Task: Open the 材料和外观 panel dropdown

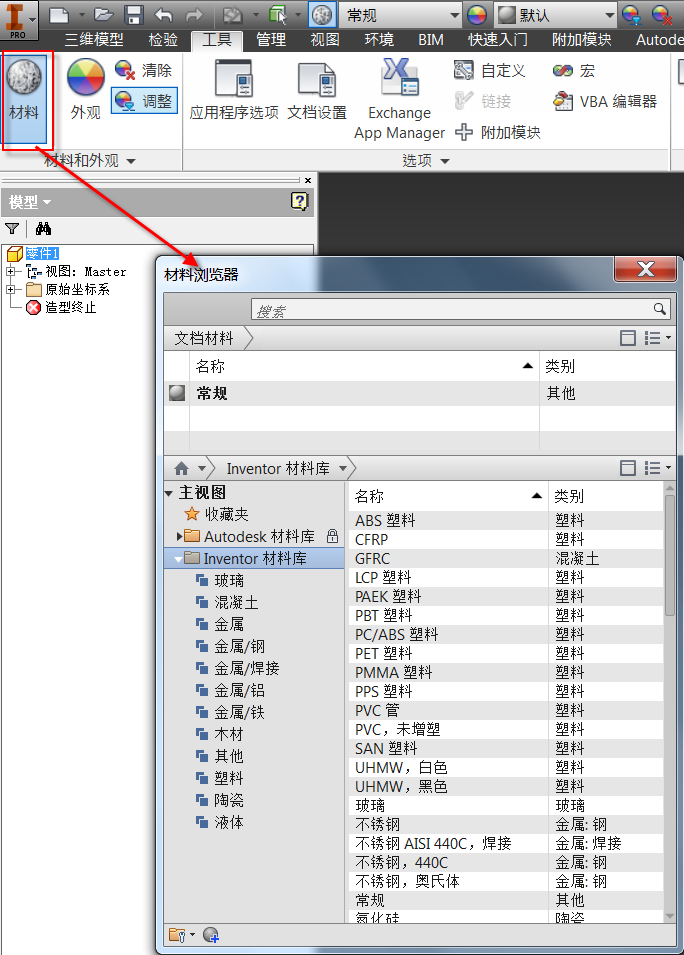Action: point(130,161)
